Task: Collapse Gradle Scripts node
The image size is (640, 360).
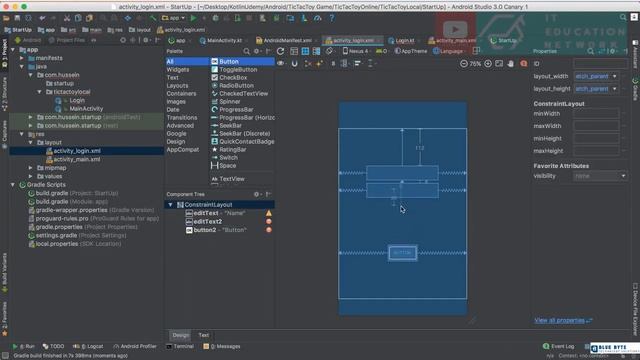Action: (x=13, y=185)
